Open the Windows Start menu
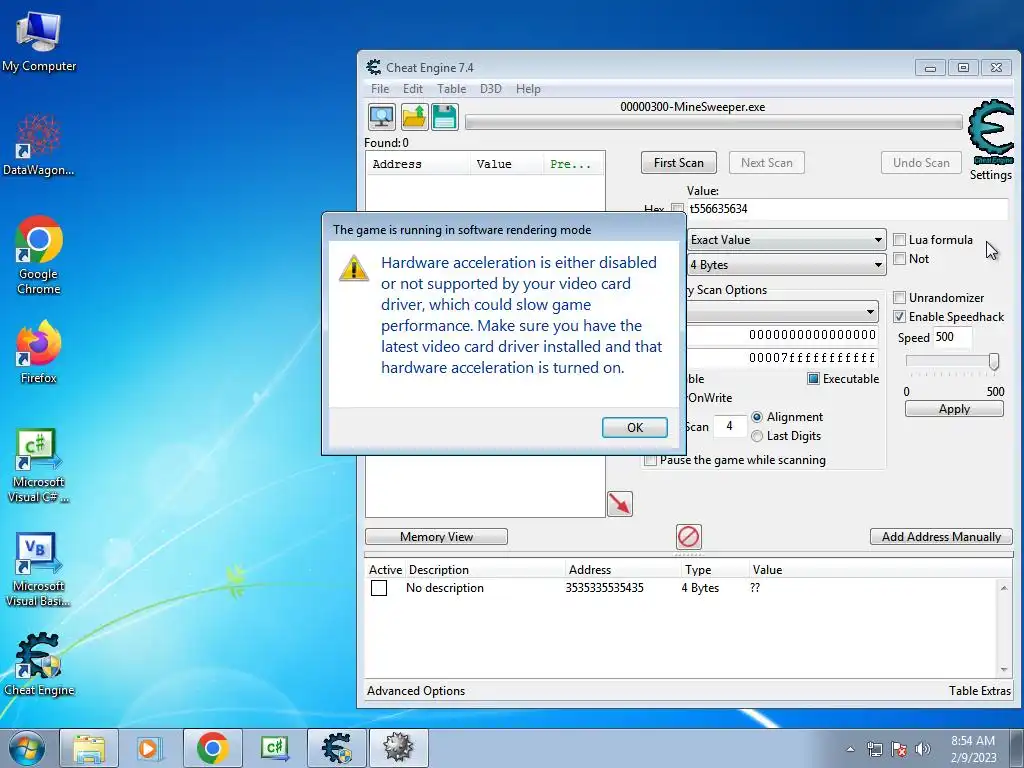This screenshot has width=1024, height=768. click(x=26, y=748)
